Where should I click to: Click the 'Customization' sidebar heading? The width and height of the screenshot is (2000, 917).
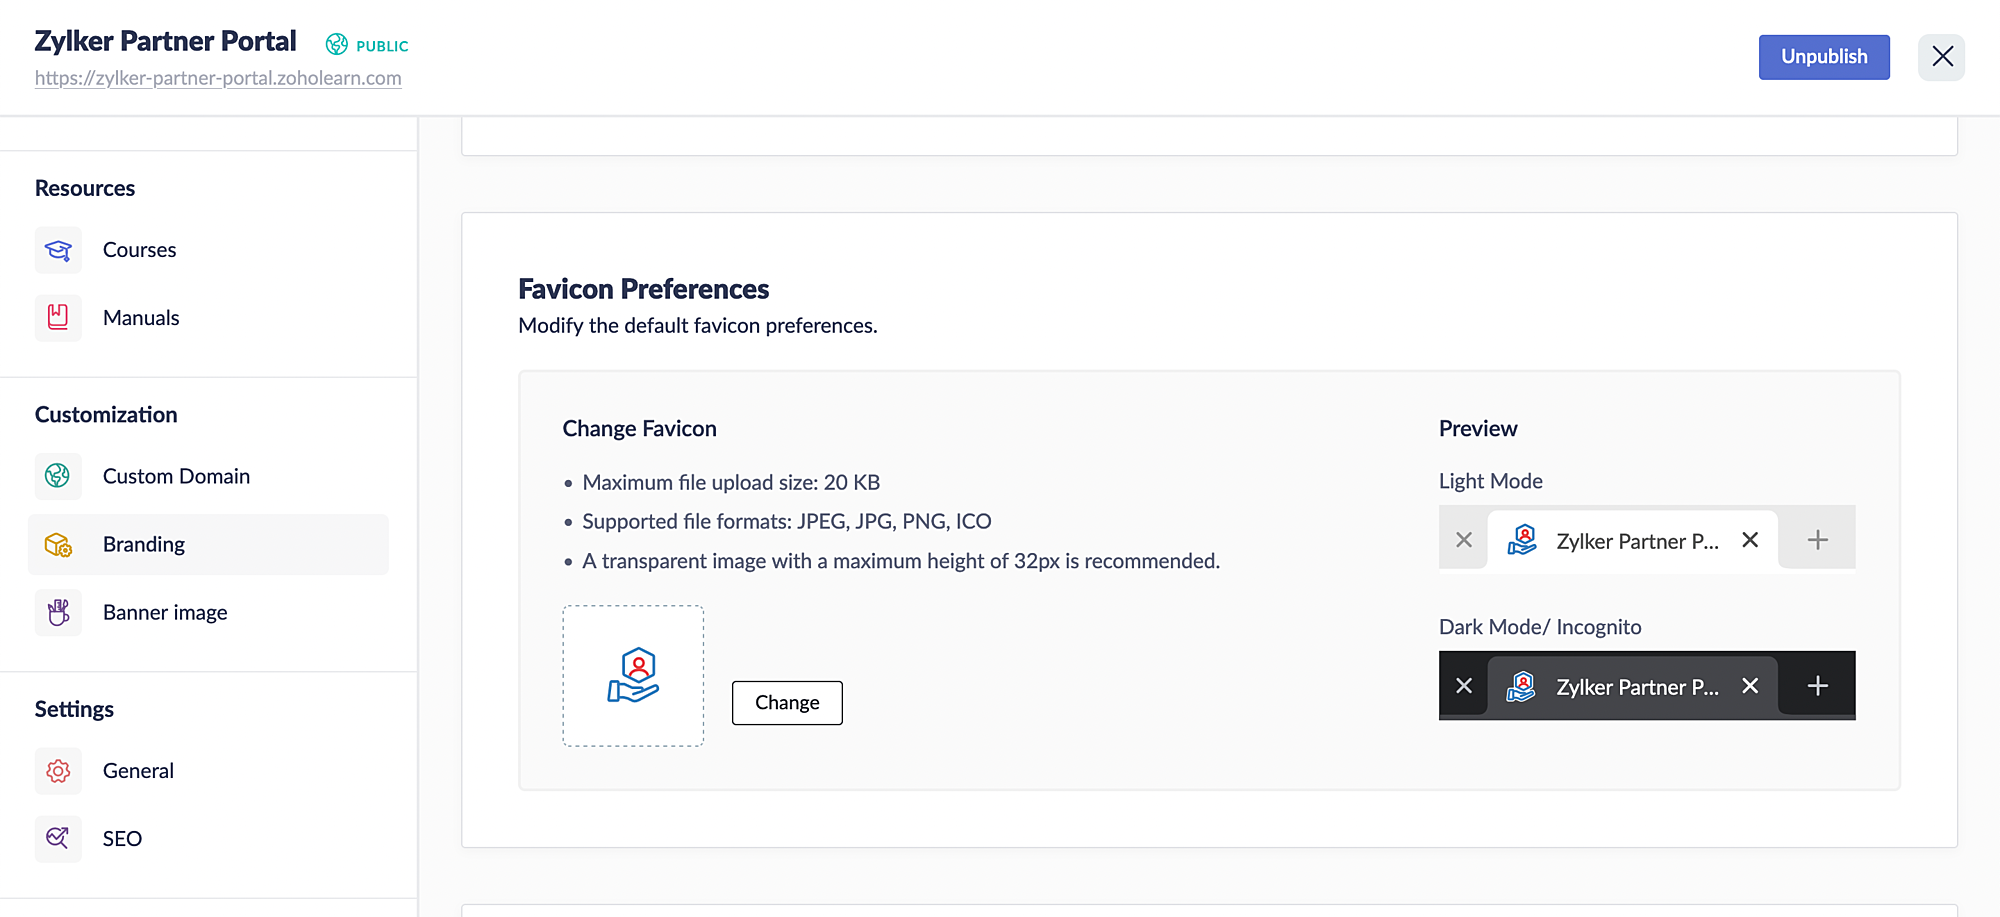point(106,415)
